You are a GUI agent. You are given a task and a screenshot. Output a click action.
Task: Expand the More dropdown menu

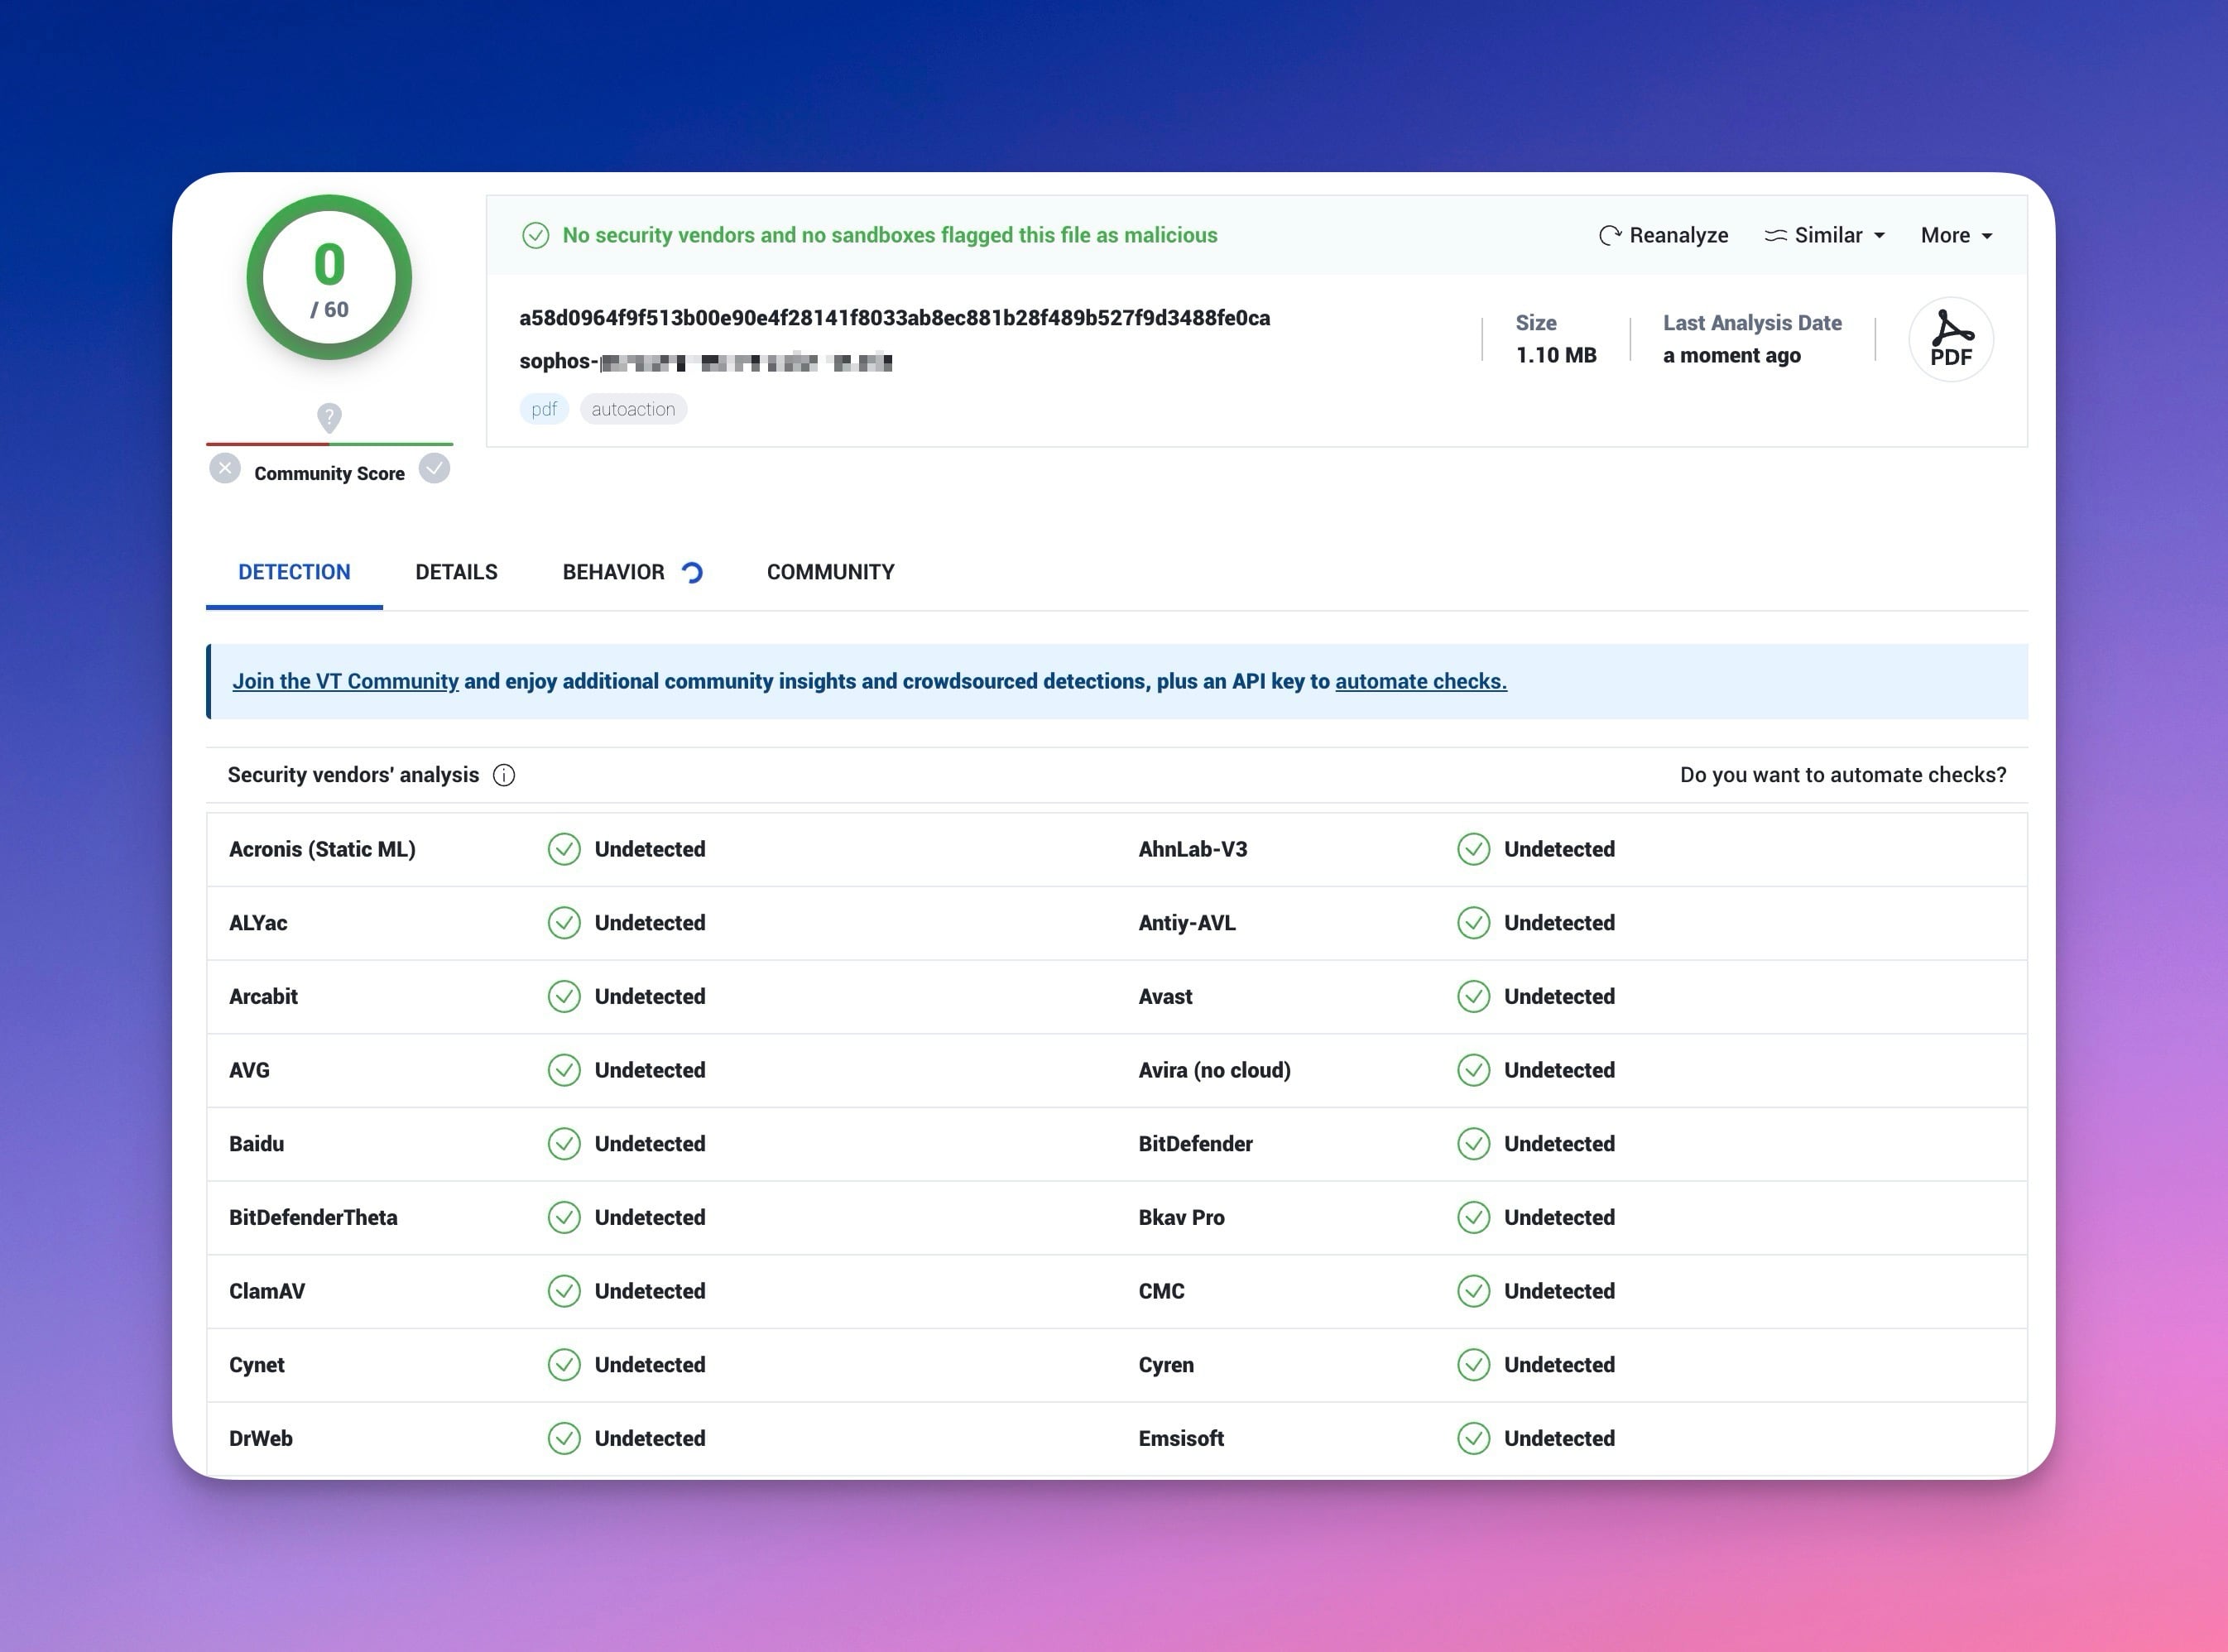pos(1956,235)
